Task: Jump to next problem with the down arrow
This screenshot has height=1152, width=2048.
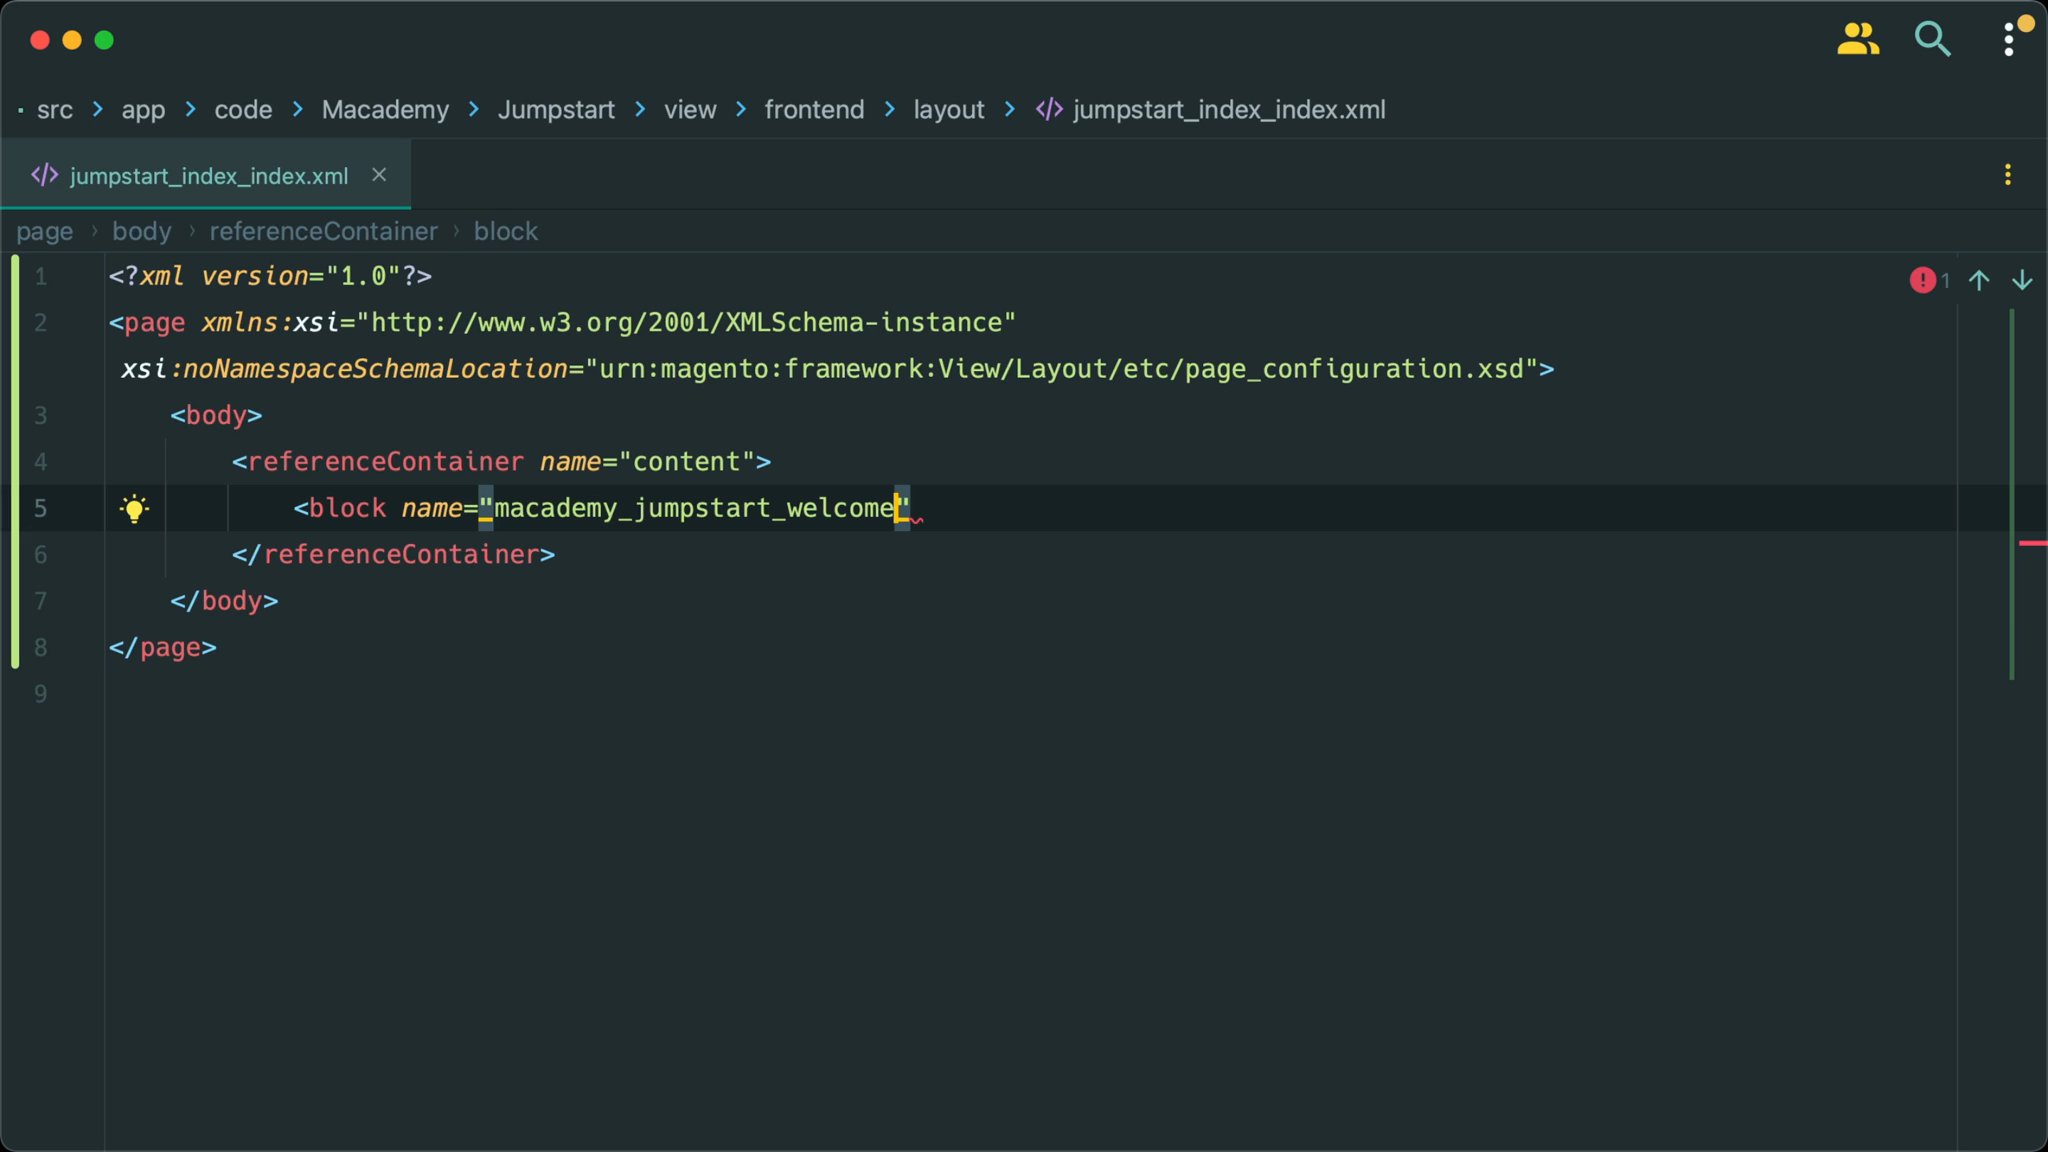Action: click(x=2023, y=280)
